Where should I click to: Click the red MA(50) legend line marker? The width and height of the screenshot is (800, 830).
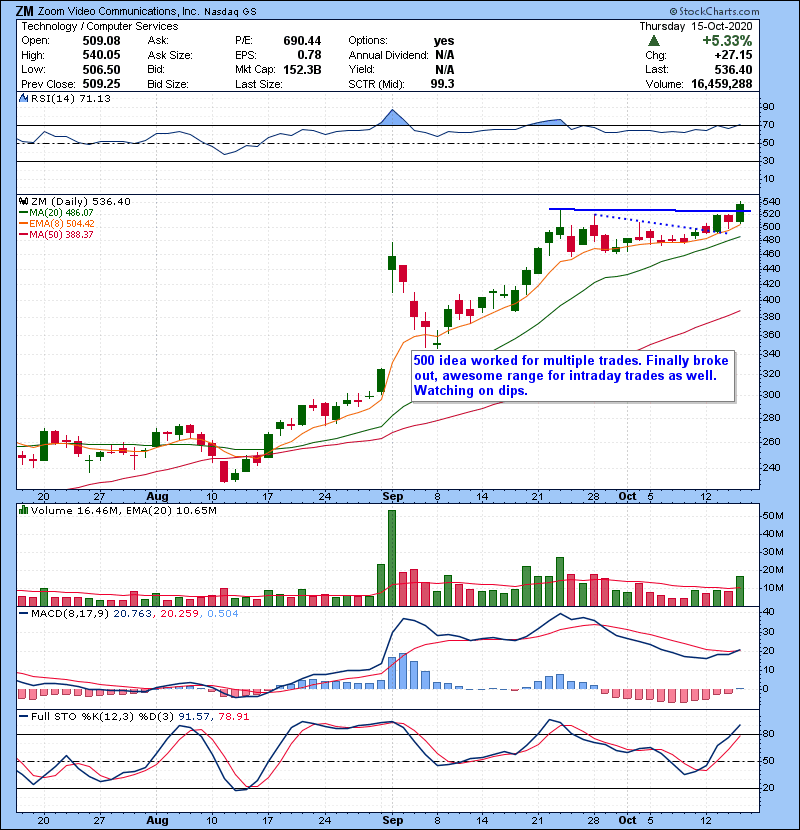coord(23,234)
